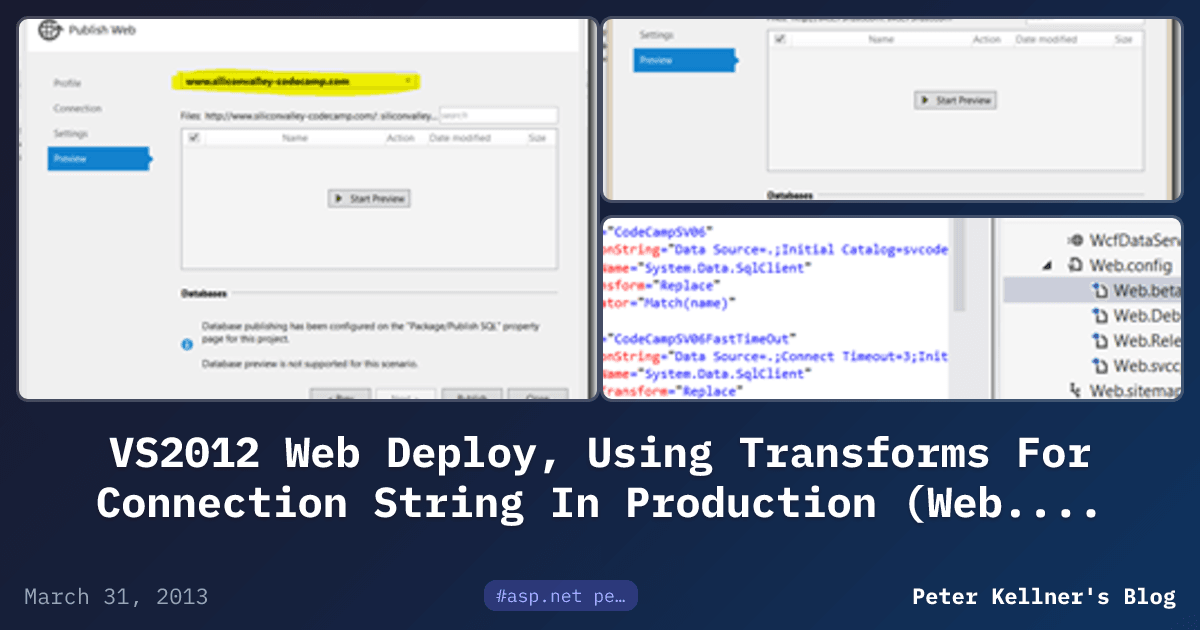The width and height of the screenshot is (1200, 630).
Task: Toggle the header checkbox in the top-right preview list
Action: coord(780,39)
